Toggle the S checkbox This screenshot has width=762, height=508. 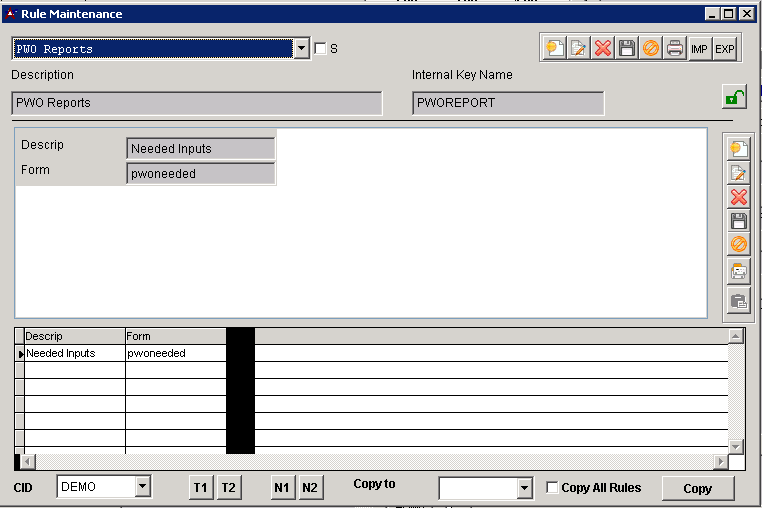[x=320, y=48]
